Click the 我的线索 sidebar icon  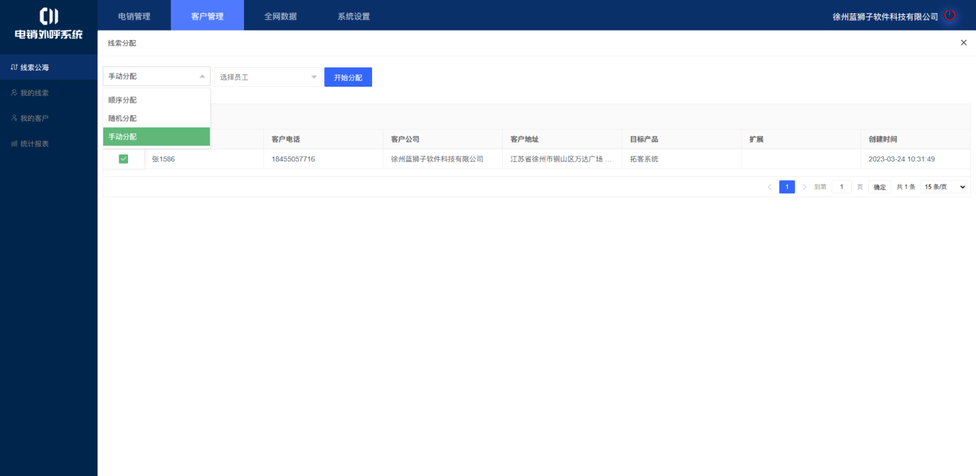coord(14,93)
